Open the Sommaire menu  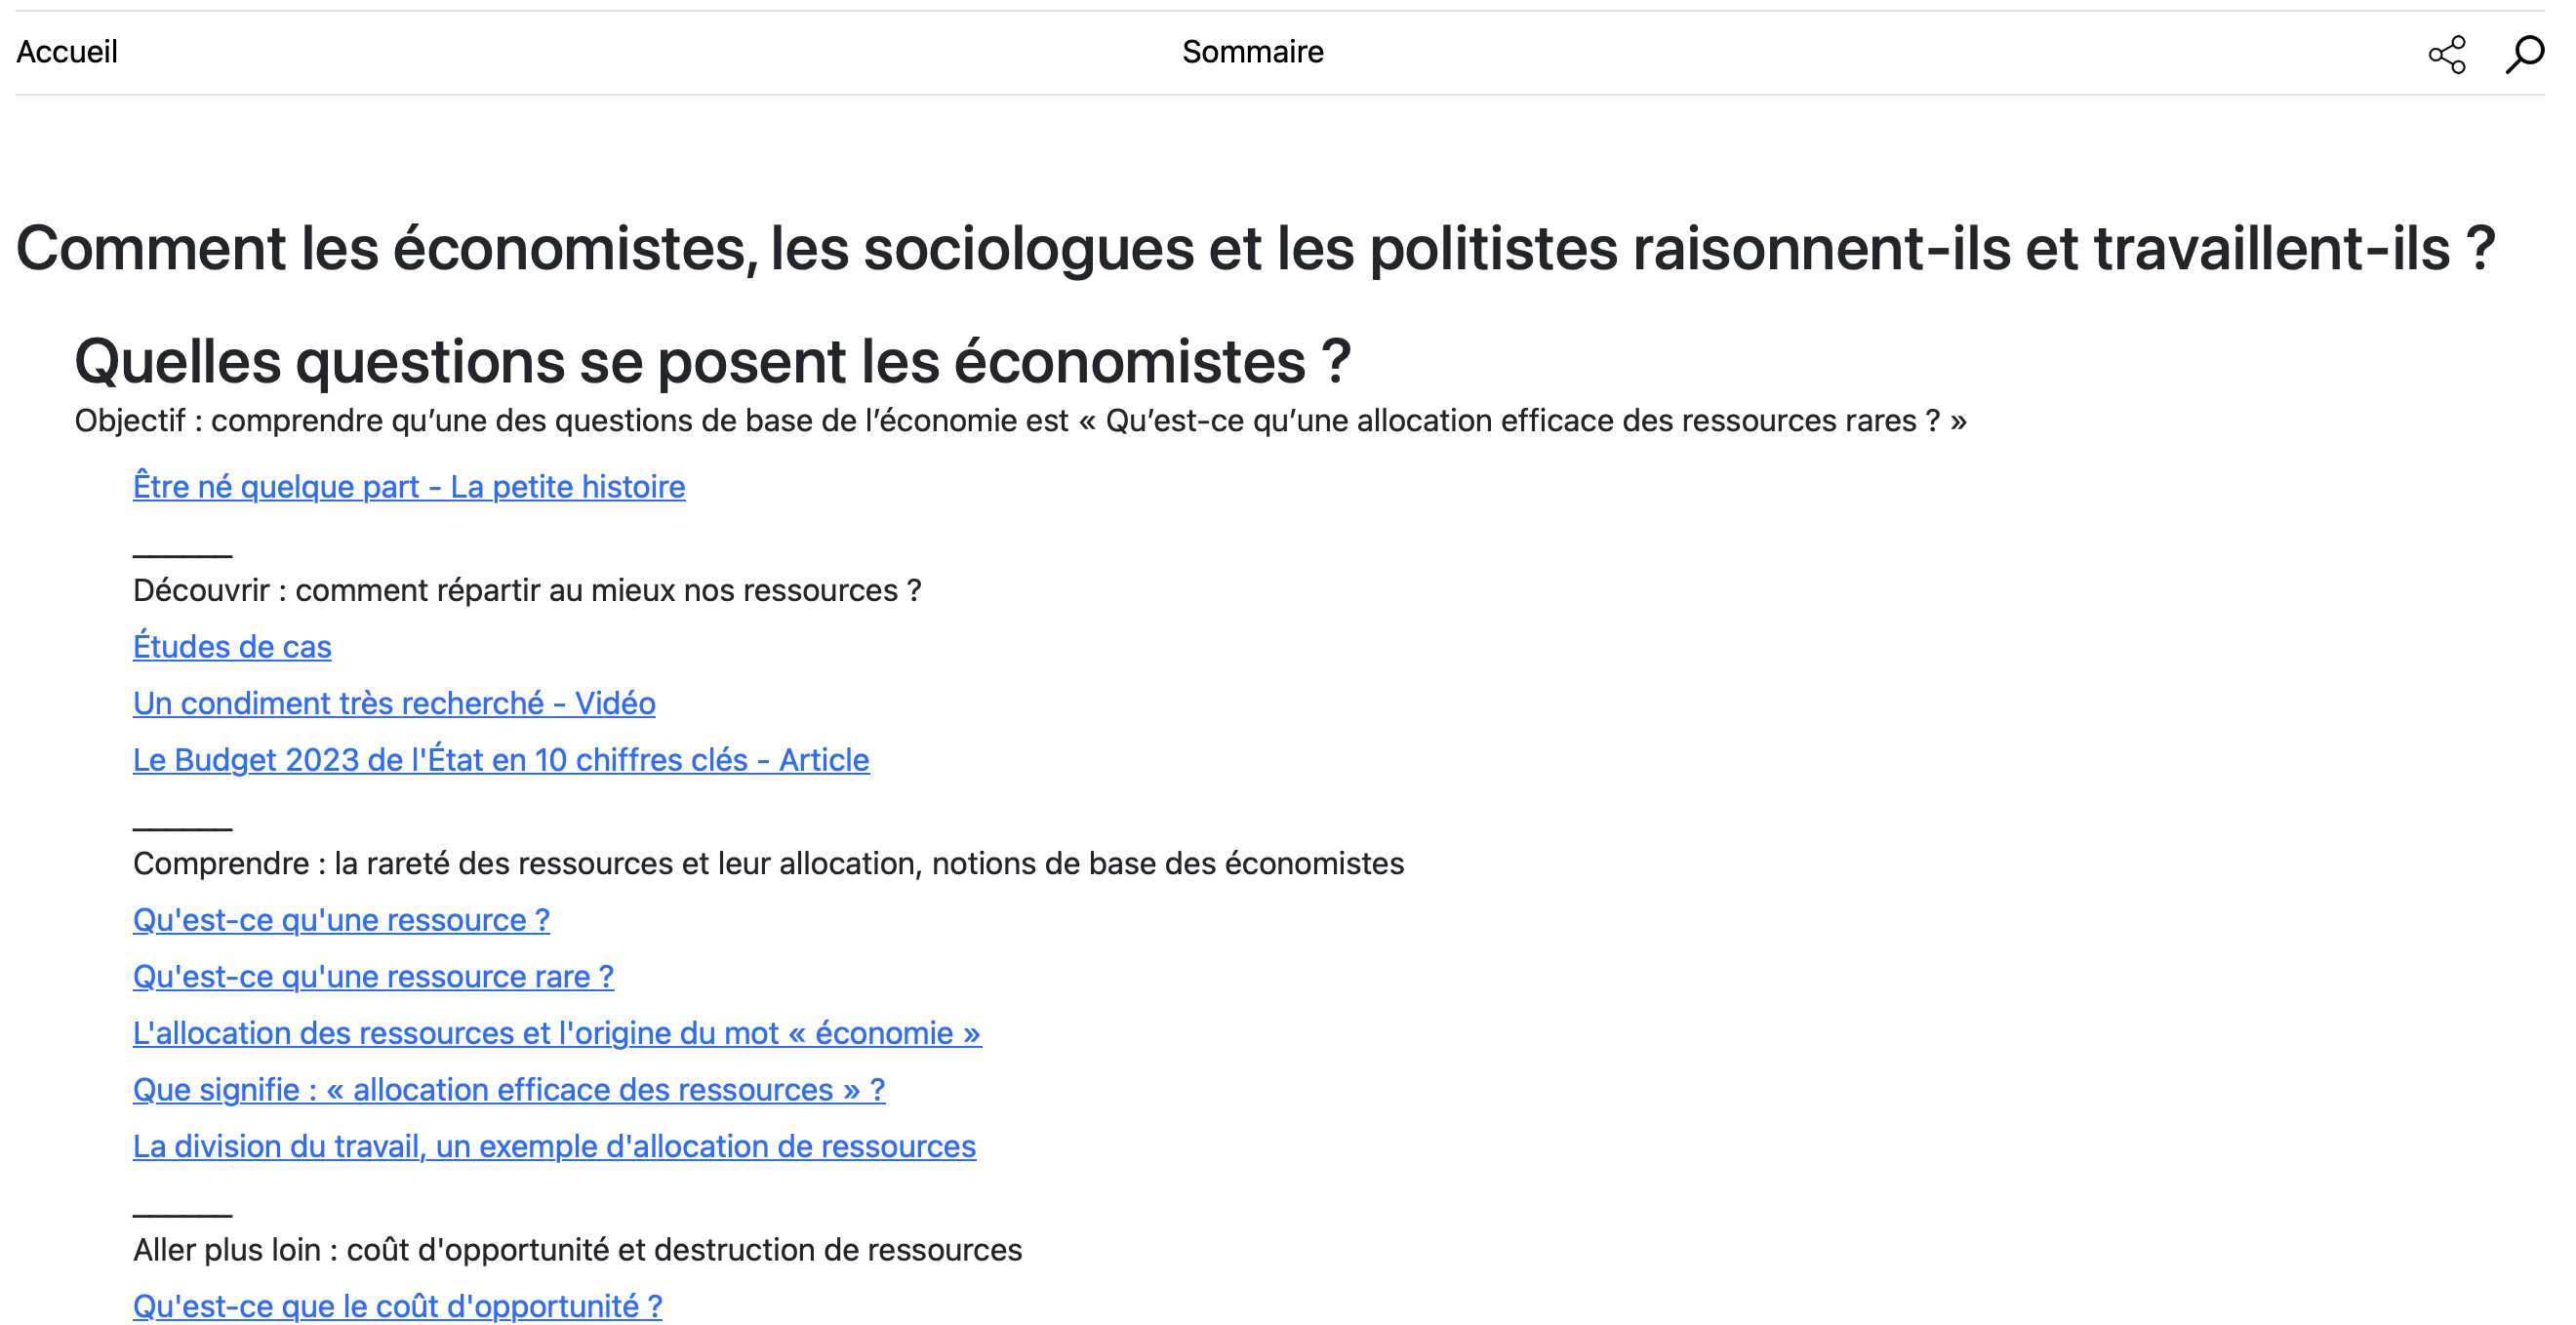click(x=1252, y=52)
